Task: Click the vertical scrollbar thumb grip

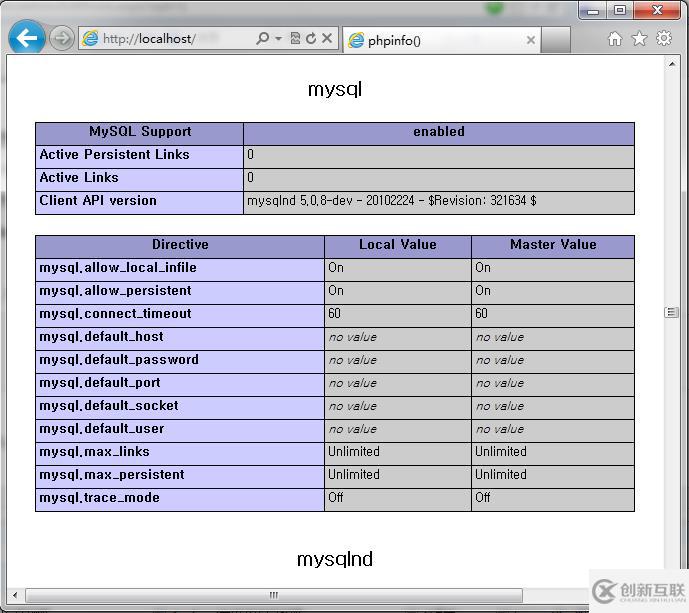Action: click(671, 312)
